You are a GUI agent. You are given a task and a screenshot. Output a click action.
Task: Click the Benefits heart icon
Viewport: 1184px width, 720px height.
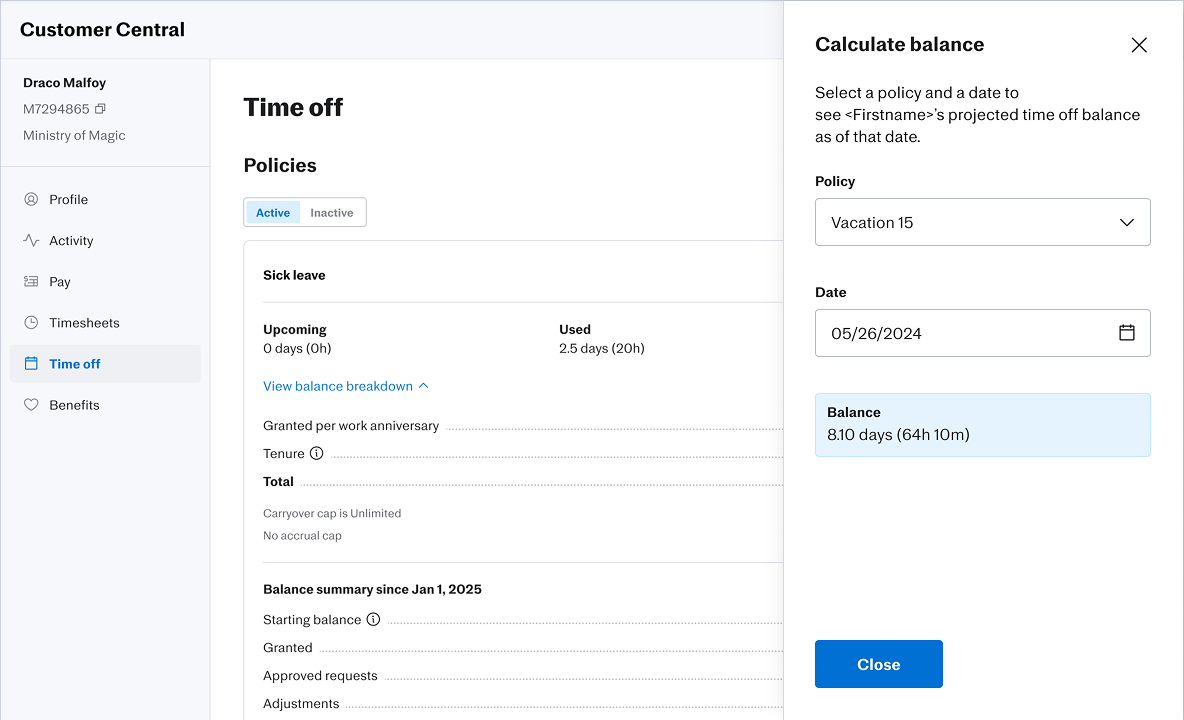pyautogui.click(x=31, y=405)
